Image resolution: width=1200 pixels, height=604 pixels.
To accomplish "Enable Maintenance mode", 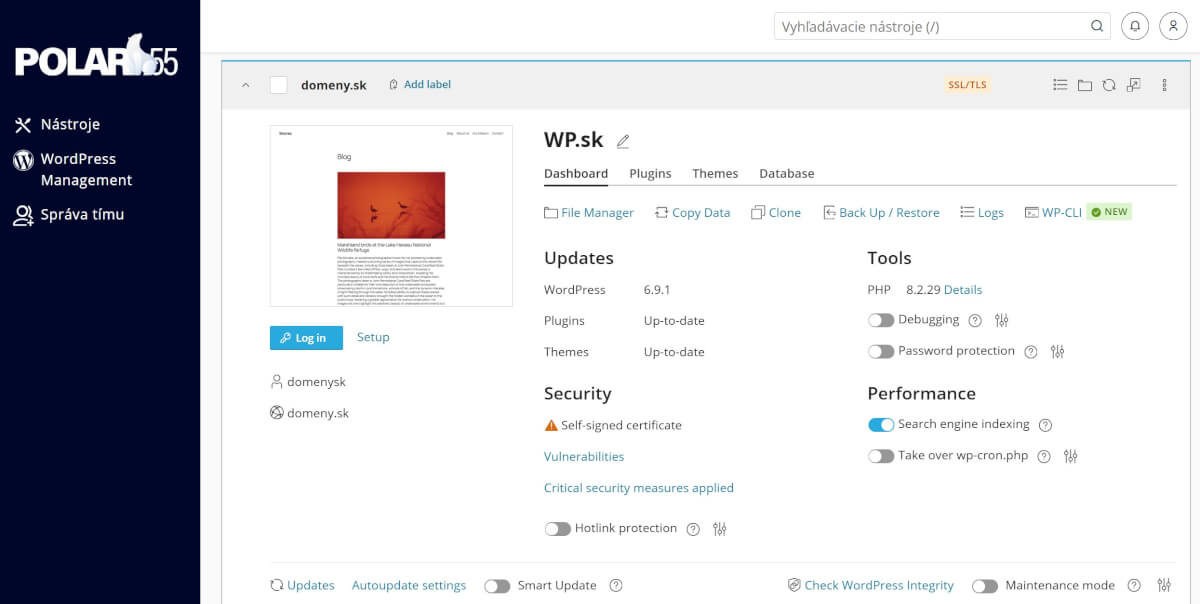I will click(x=984, y=585).
